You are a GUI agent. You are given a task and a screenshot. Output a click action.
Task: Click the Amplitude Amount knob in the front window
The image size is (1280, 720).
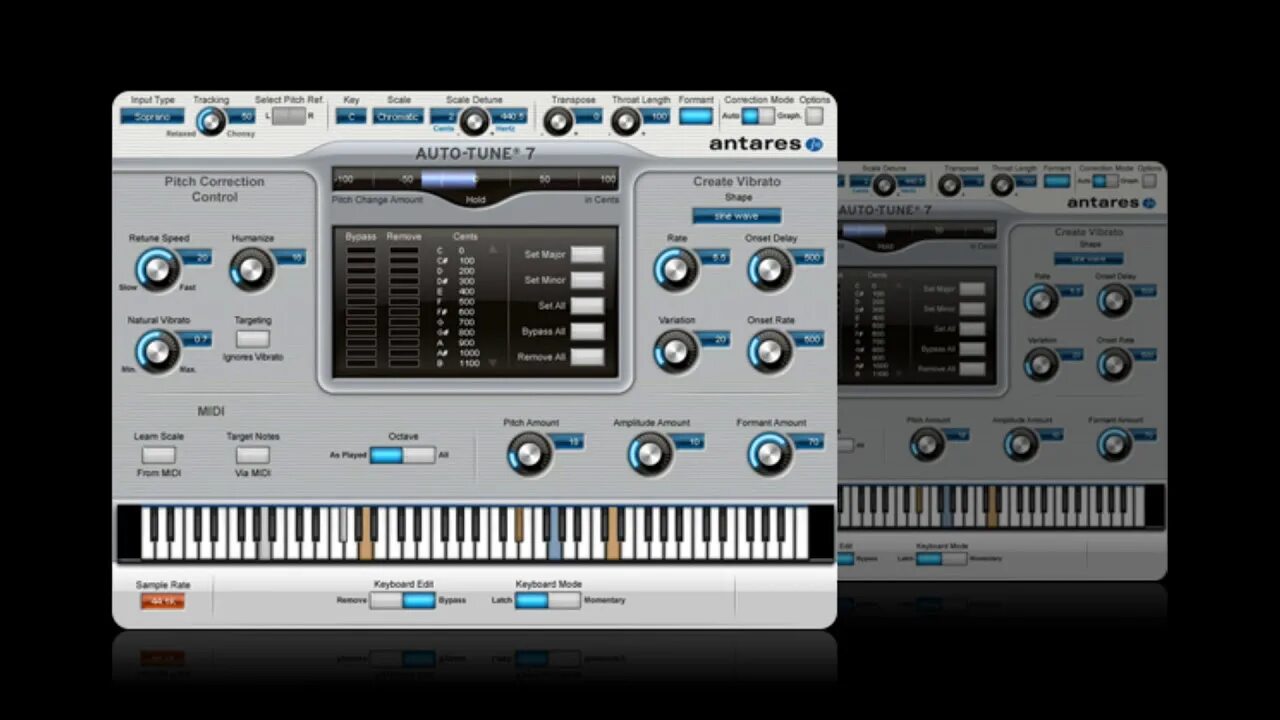649,454
